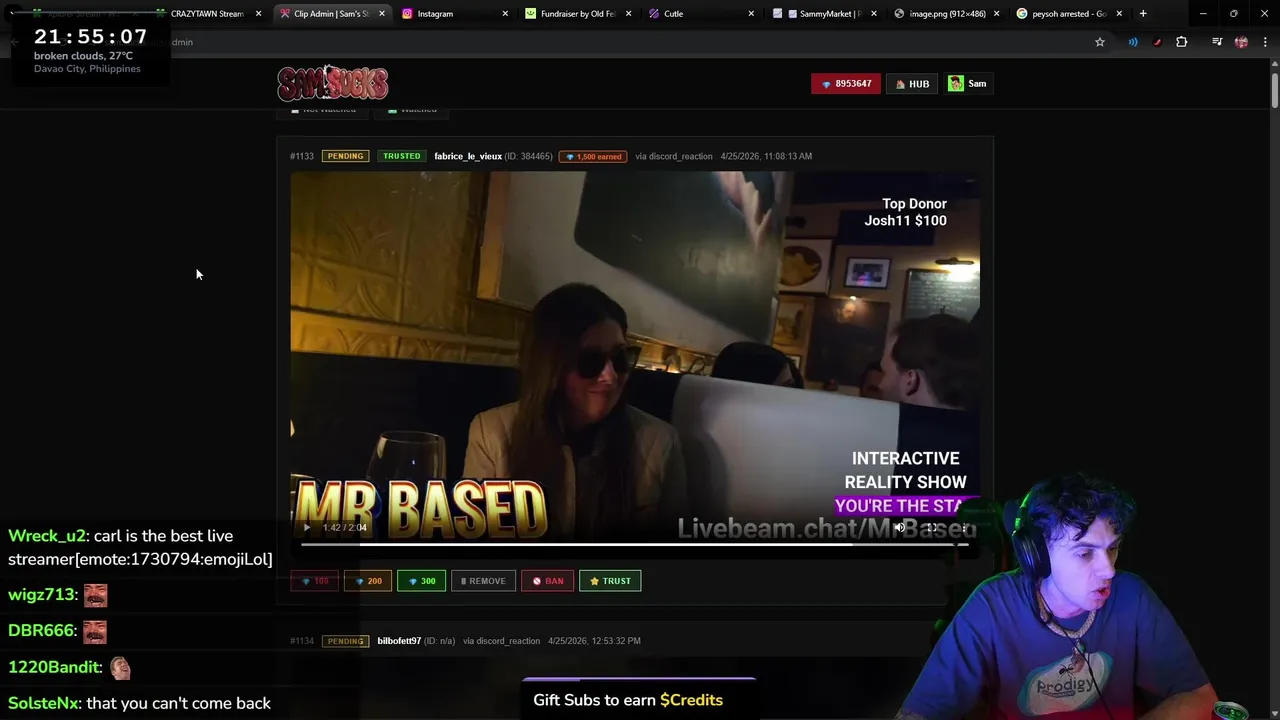1280x720 pixels.
Task: Award 100 credits to clip #1133
Action: (x=314, y=581)
